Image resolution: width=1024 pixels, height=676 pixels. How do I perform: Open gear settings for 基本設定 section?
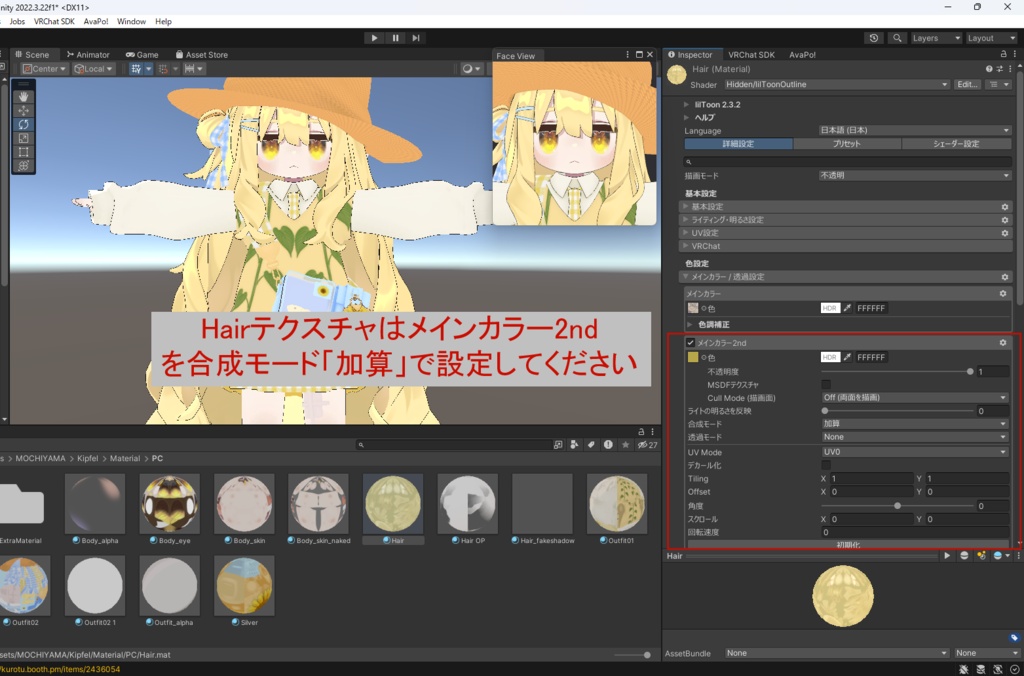pyautogui.click(x=1005, y=206)
